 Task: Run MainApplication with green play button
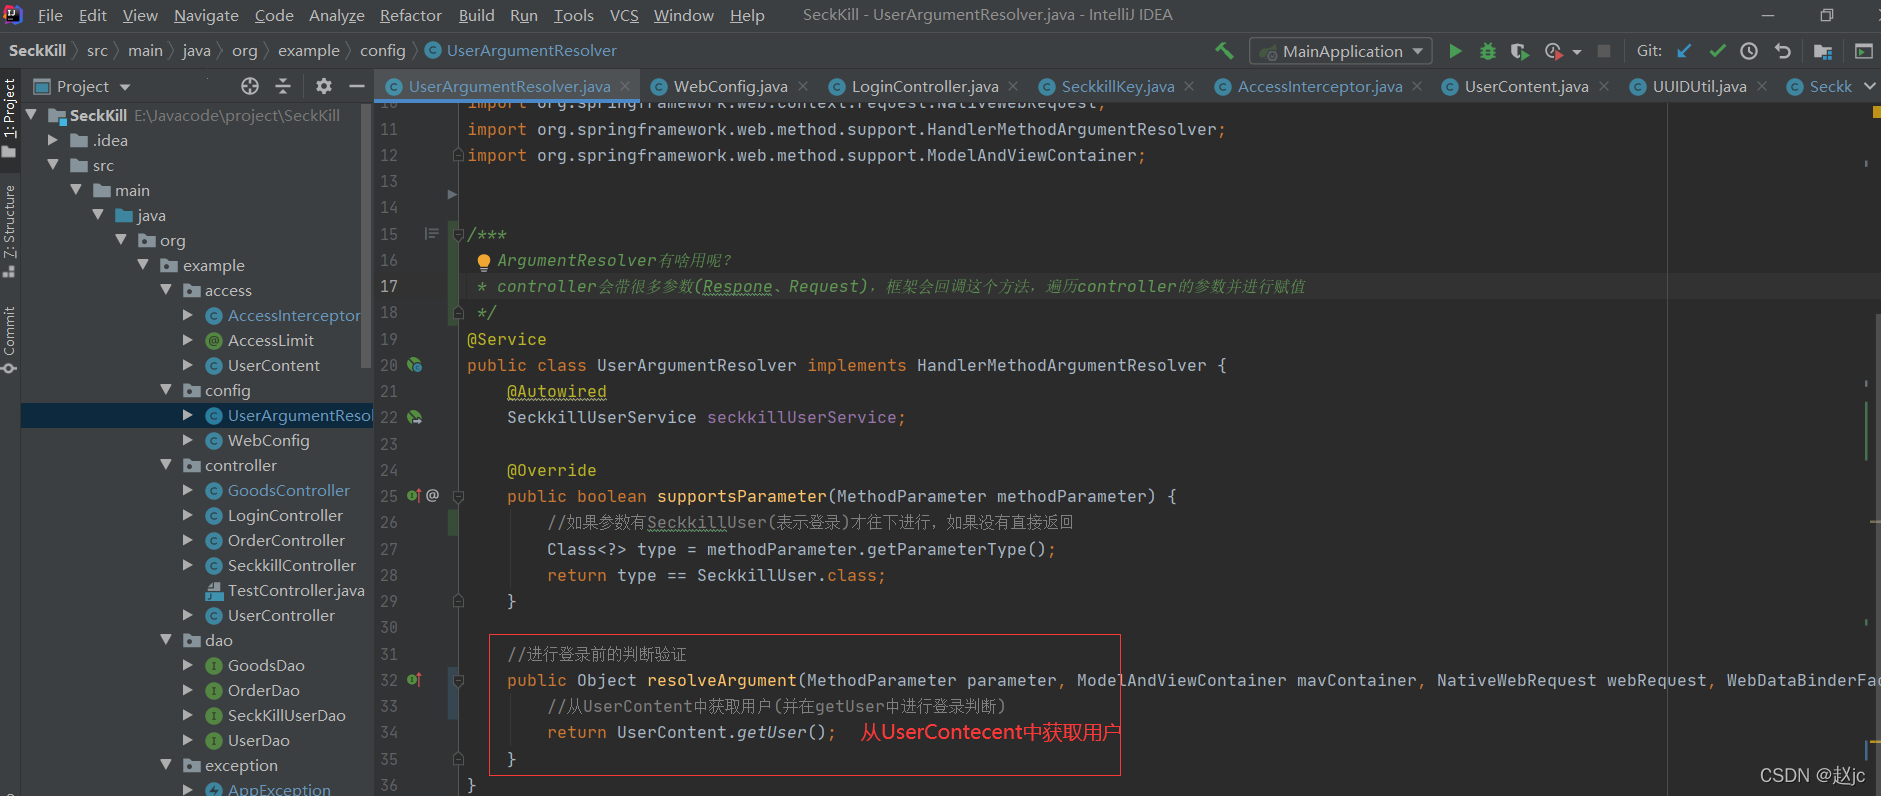click(1455, 51)
